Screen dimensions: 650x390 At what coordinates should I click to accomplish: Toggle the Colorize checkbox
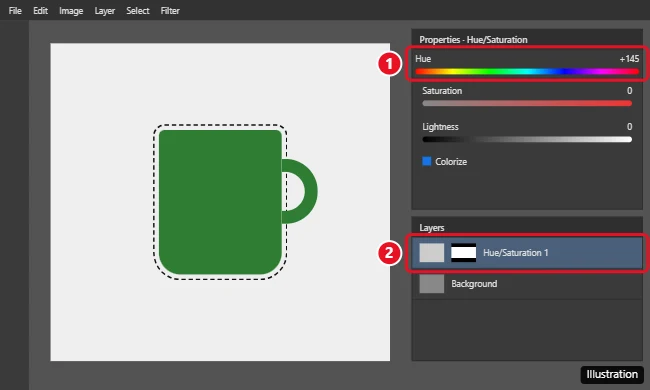tap(427, 161)
